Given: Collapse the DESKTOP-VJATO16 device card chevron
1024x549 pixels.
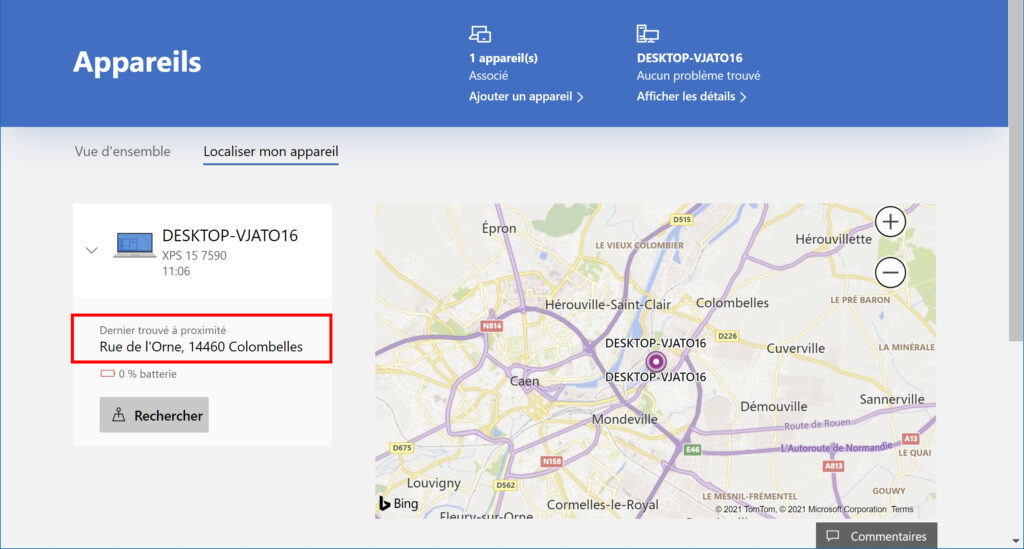Looking at the screenshot, I should 91,250.
